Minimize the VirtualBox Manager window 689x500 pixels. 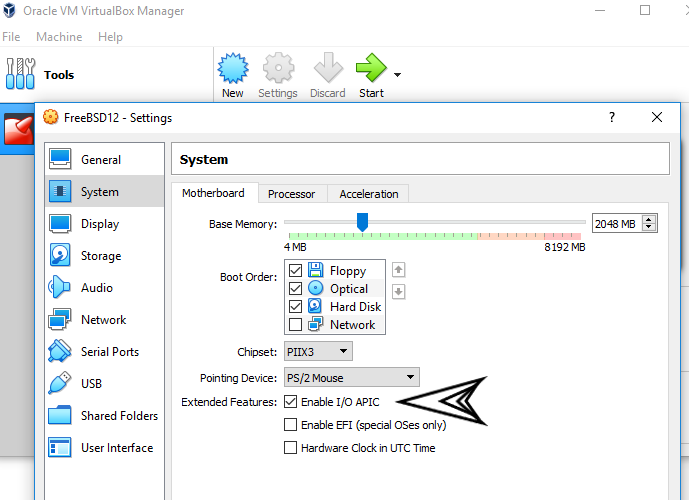tap(600, 10)
